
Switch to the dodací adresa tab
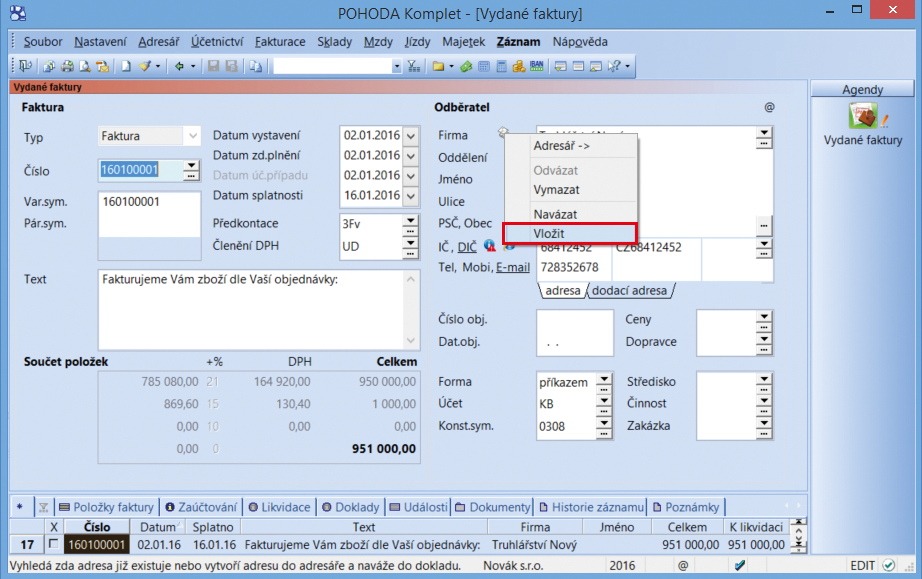click(x=629, y=290)
